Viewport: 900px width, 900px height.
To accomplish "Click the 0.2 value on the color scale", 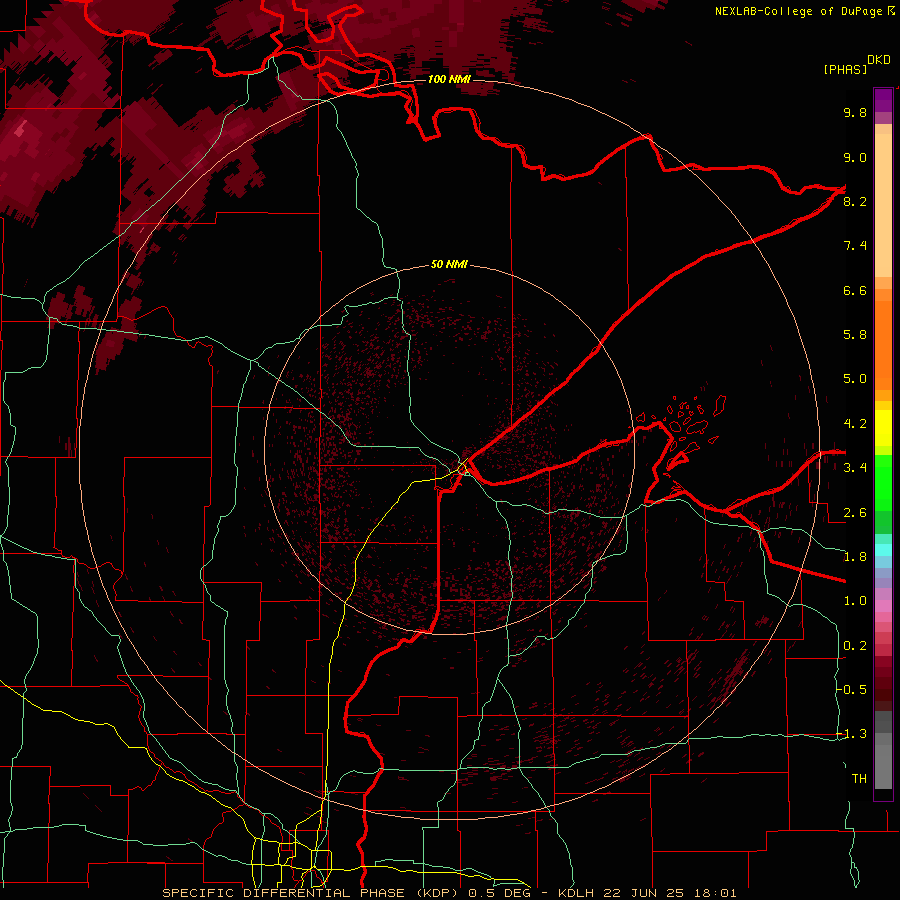I will (x=855, y=646).
